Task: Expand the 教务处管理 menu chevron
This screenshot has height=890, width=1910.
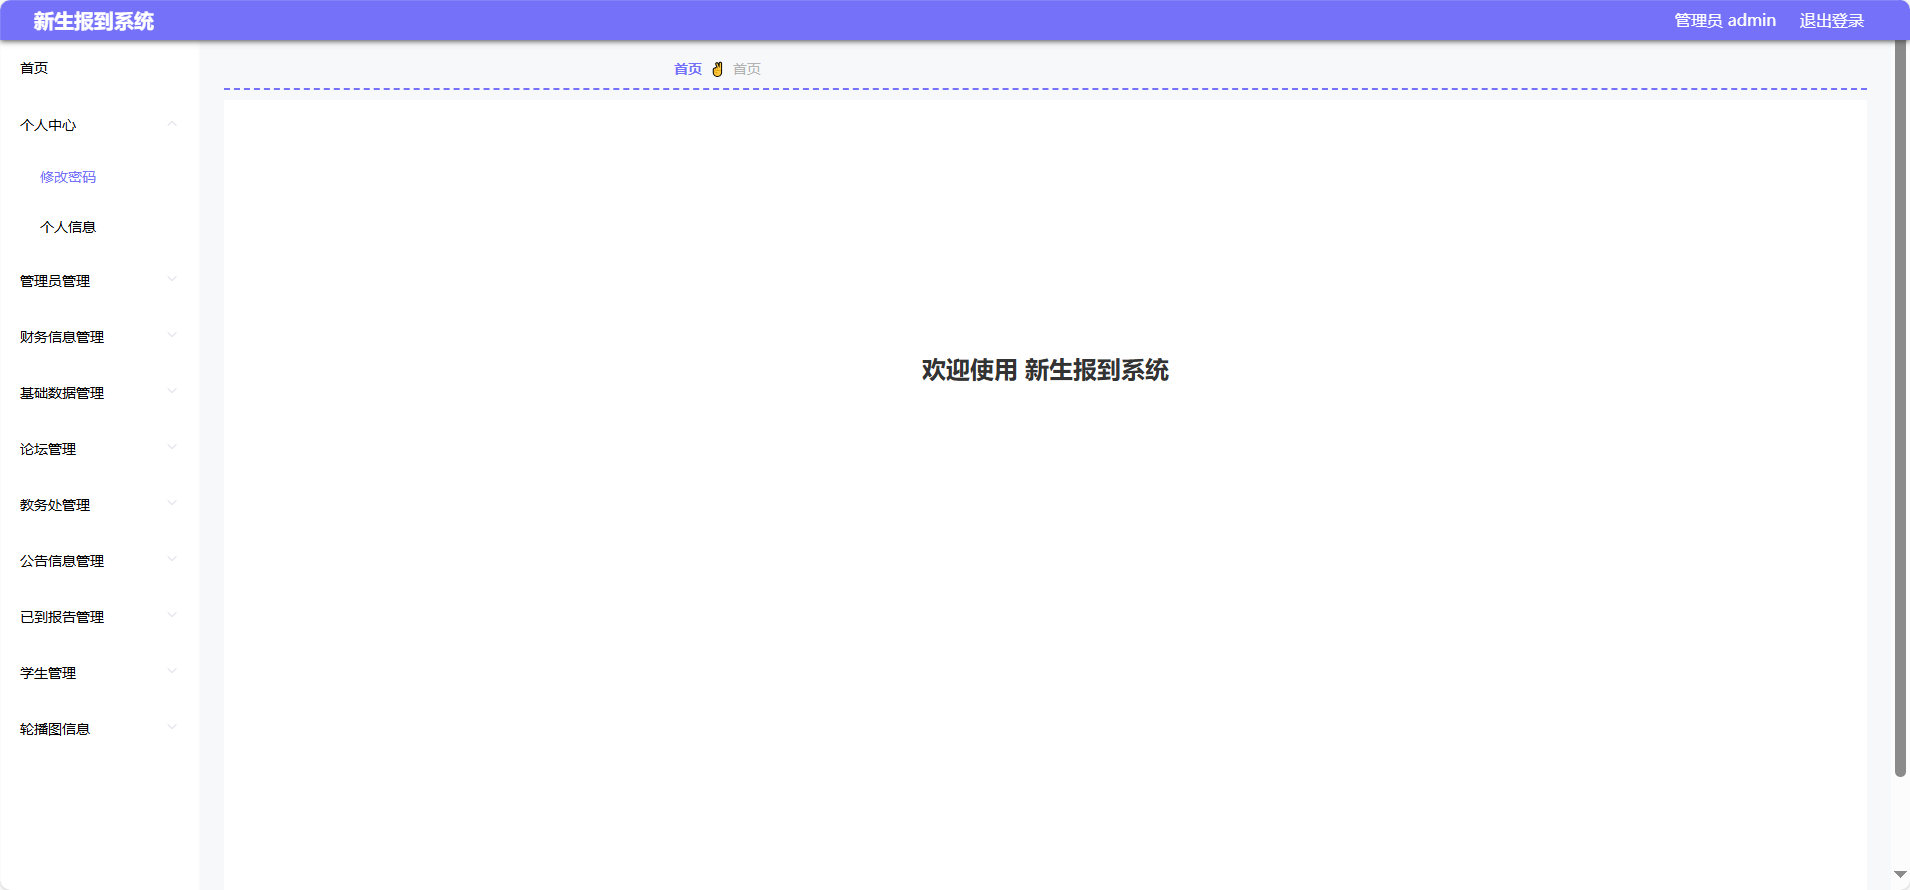Action: coord(172,503)
